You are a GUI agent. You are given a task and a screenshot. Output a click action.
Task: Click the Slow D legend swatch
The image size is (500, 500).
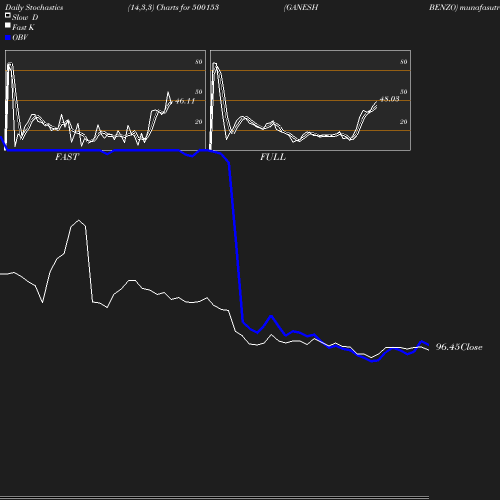(x=8, y=15)
